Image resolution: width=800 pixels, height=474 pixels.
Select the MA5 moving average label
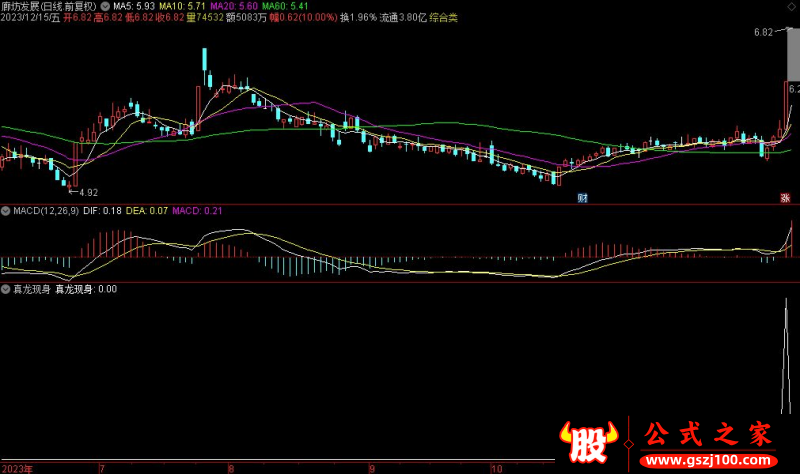pos(133,6)
